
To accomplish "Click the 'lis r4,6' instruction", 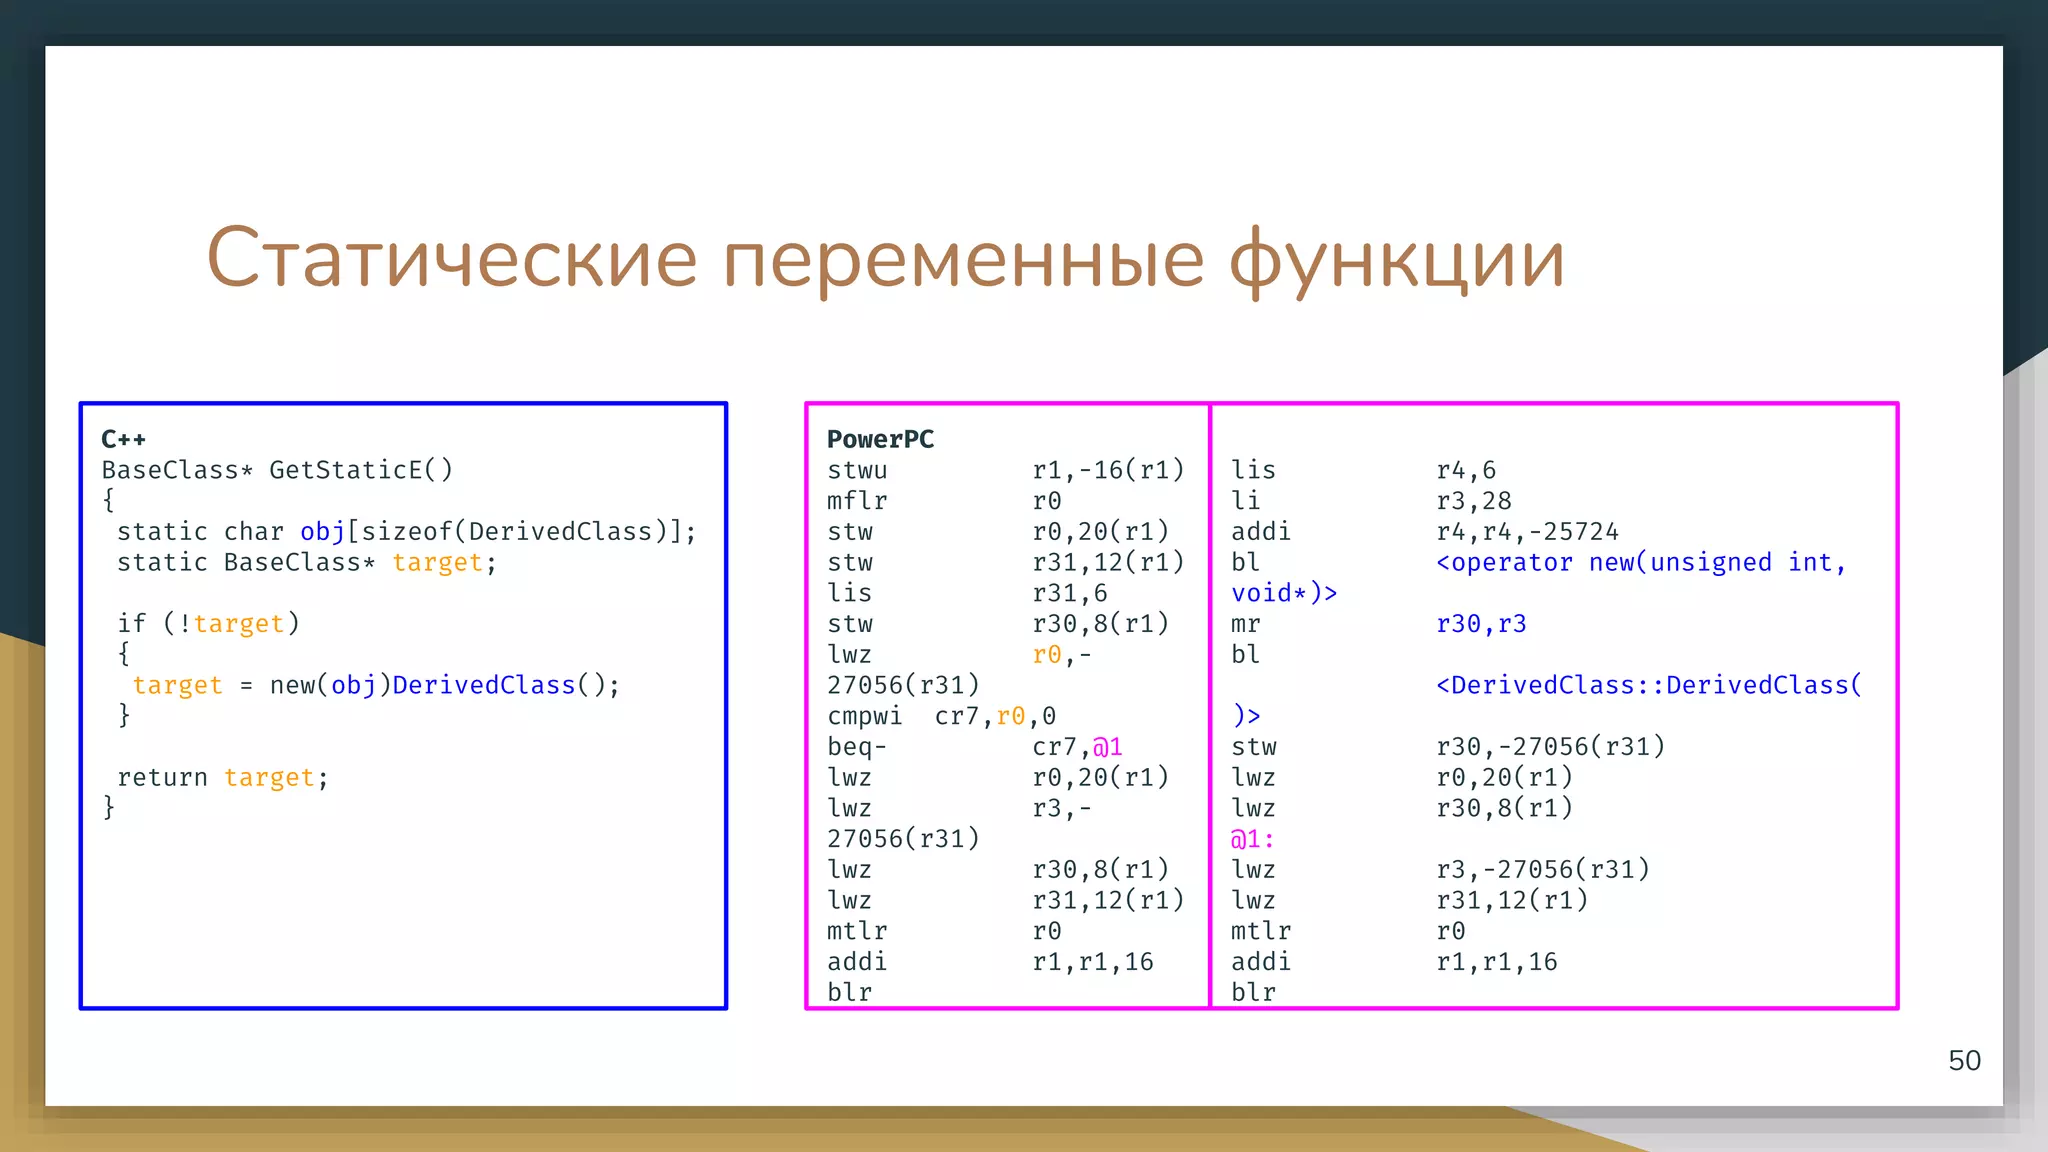I will point(1363,470).
